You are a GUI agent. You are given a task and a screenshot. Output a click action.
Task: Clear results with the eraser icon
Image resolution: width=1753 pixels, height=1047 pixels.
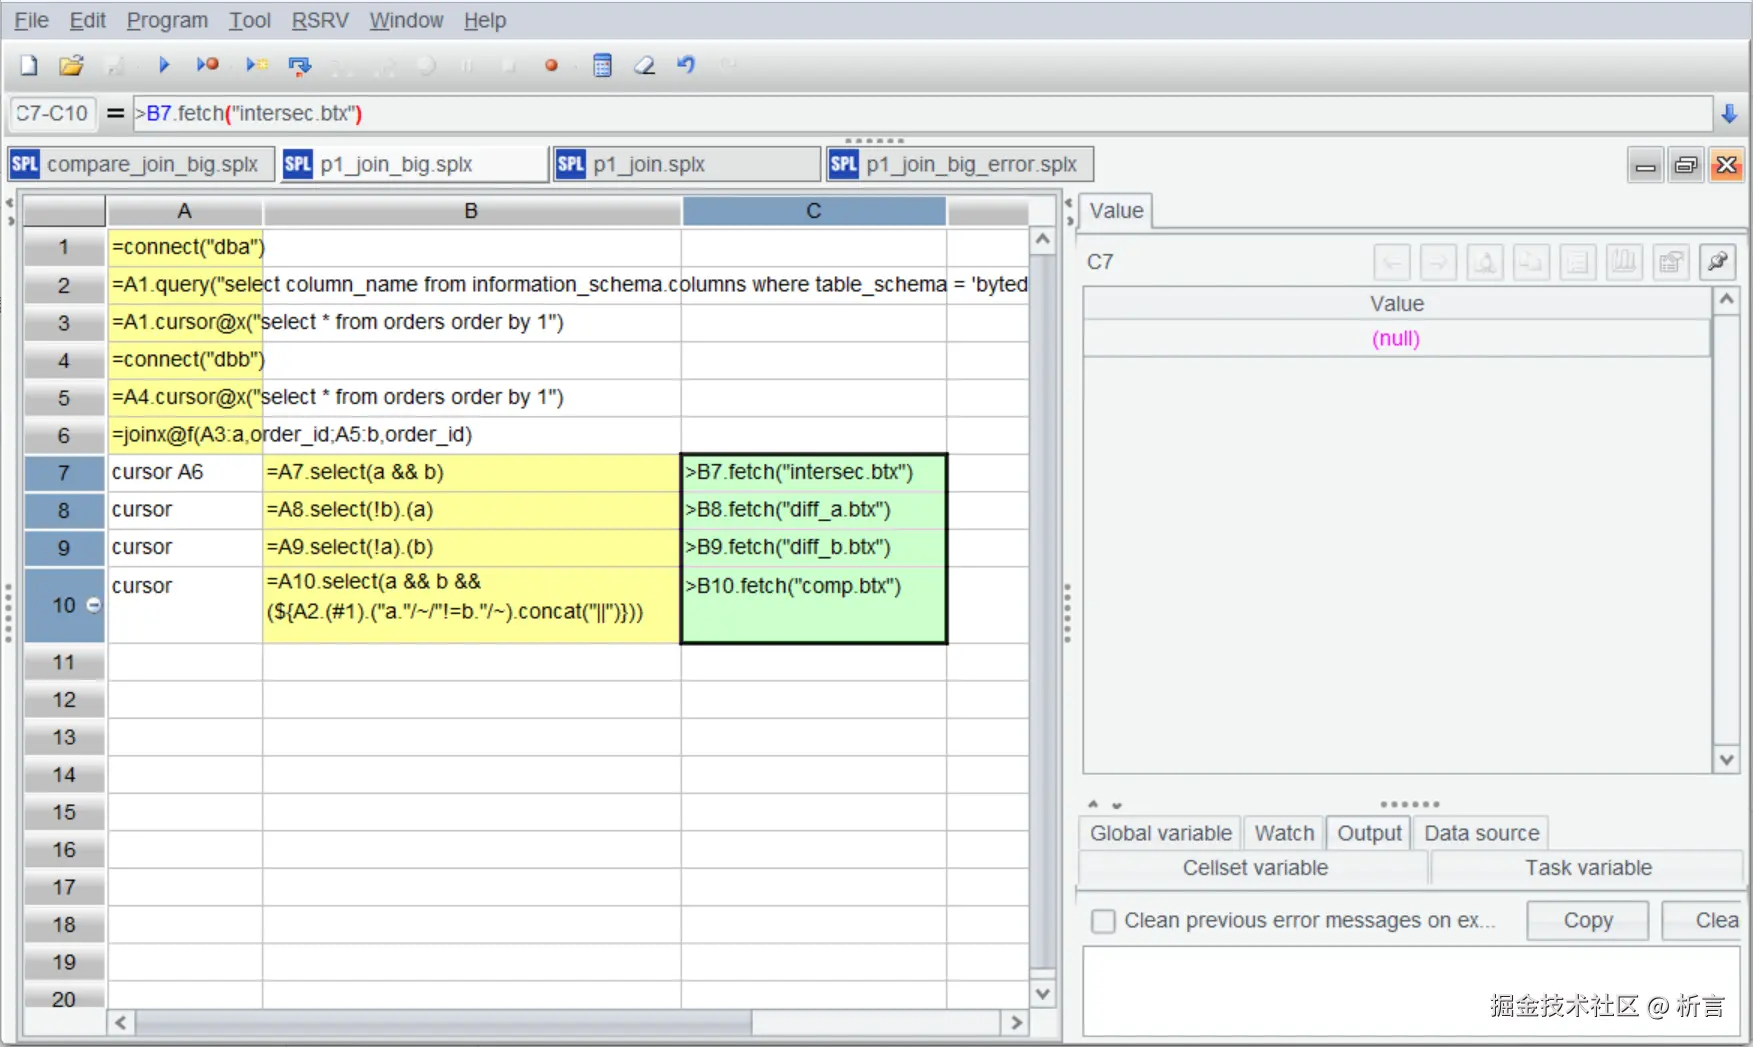645,65
